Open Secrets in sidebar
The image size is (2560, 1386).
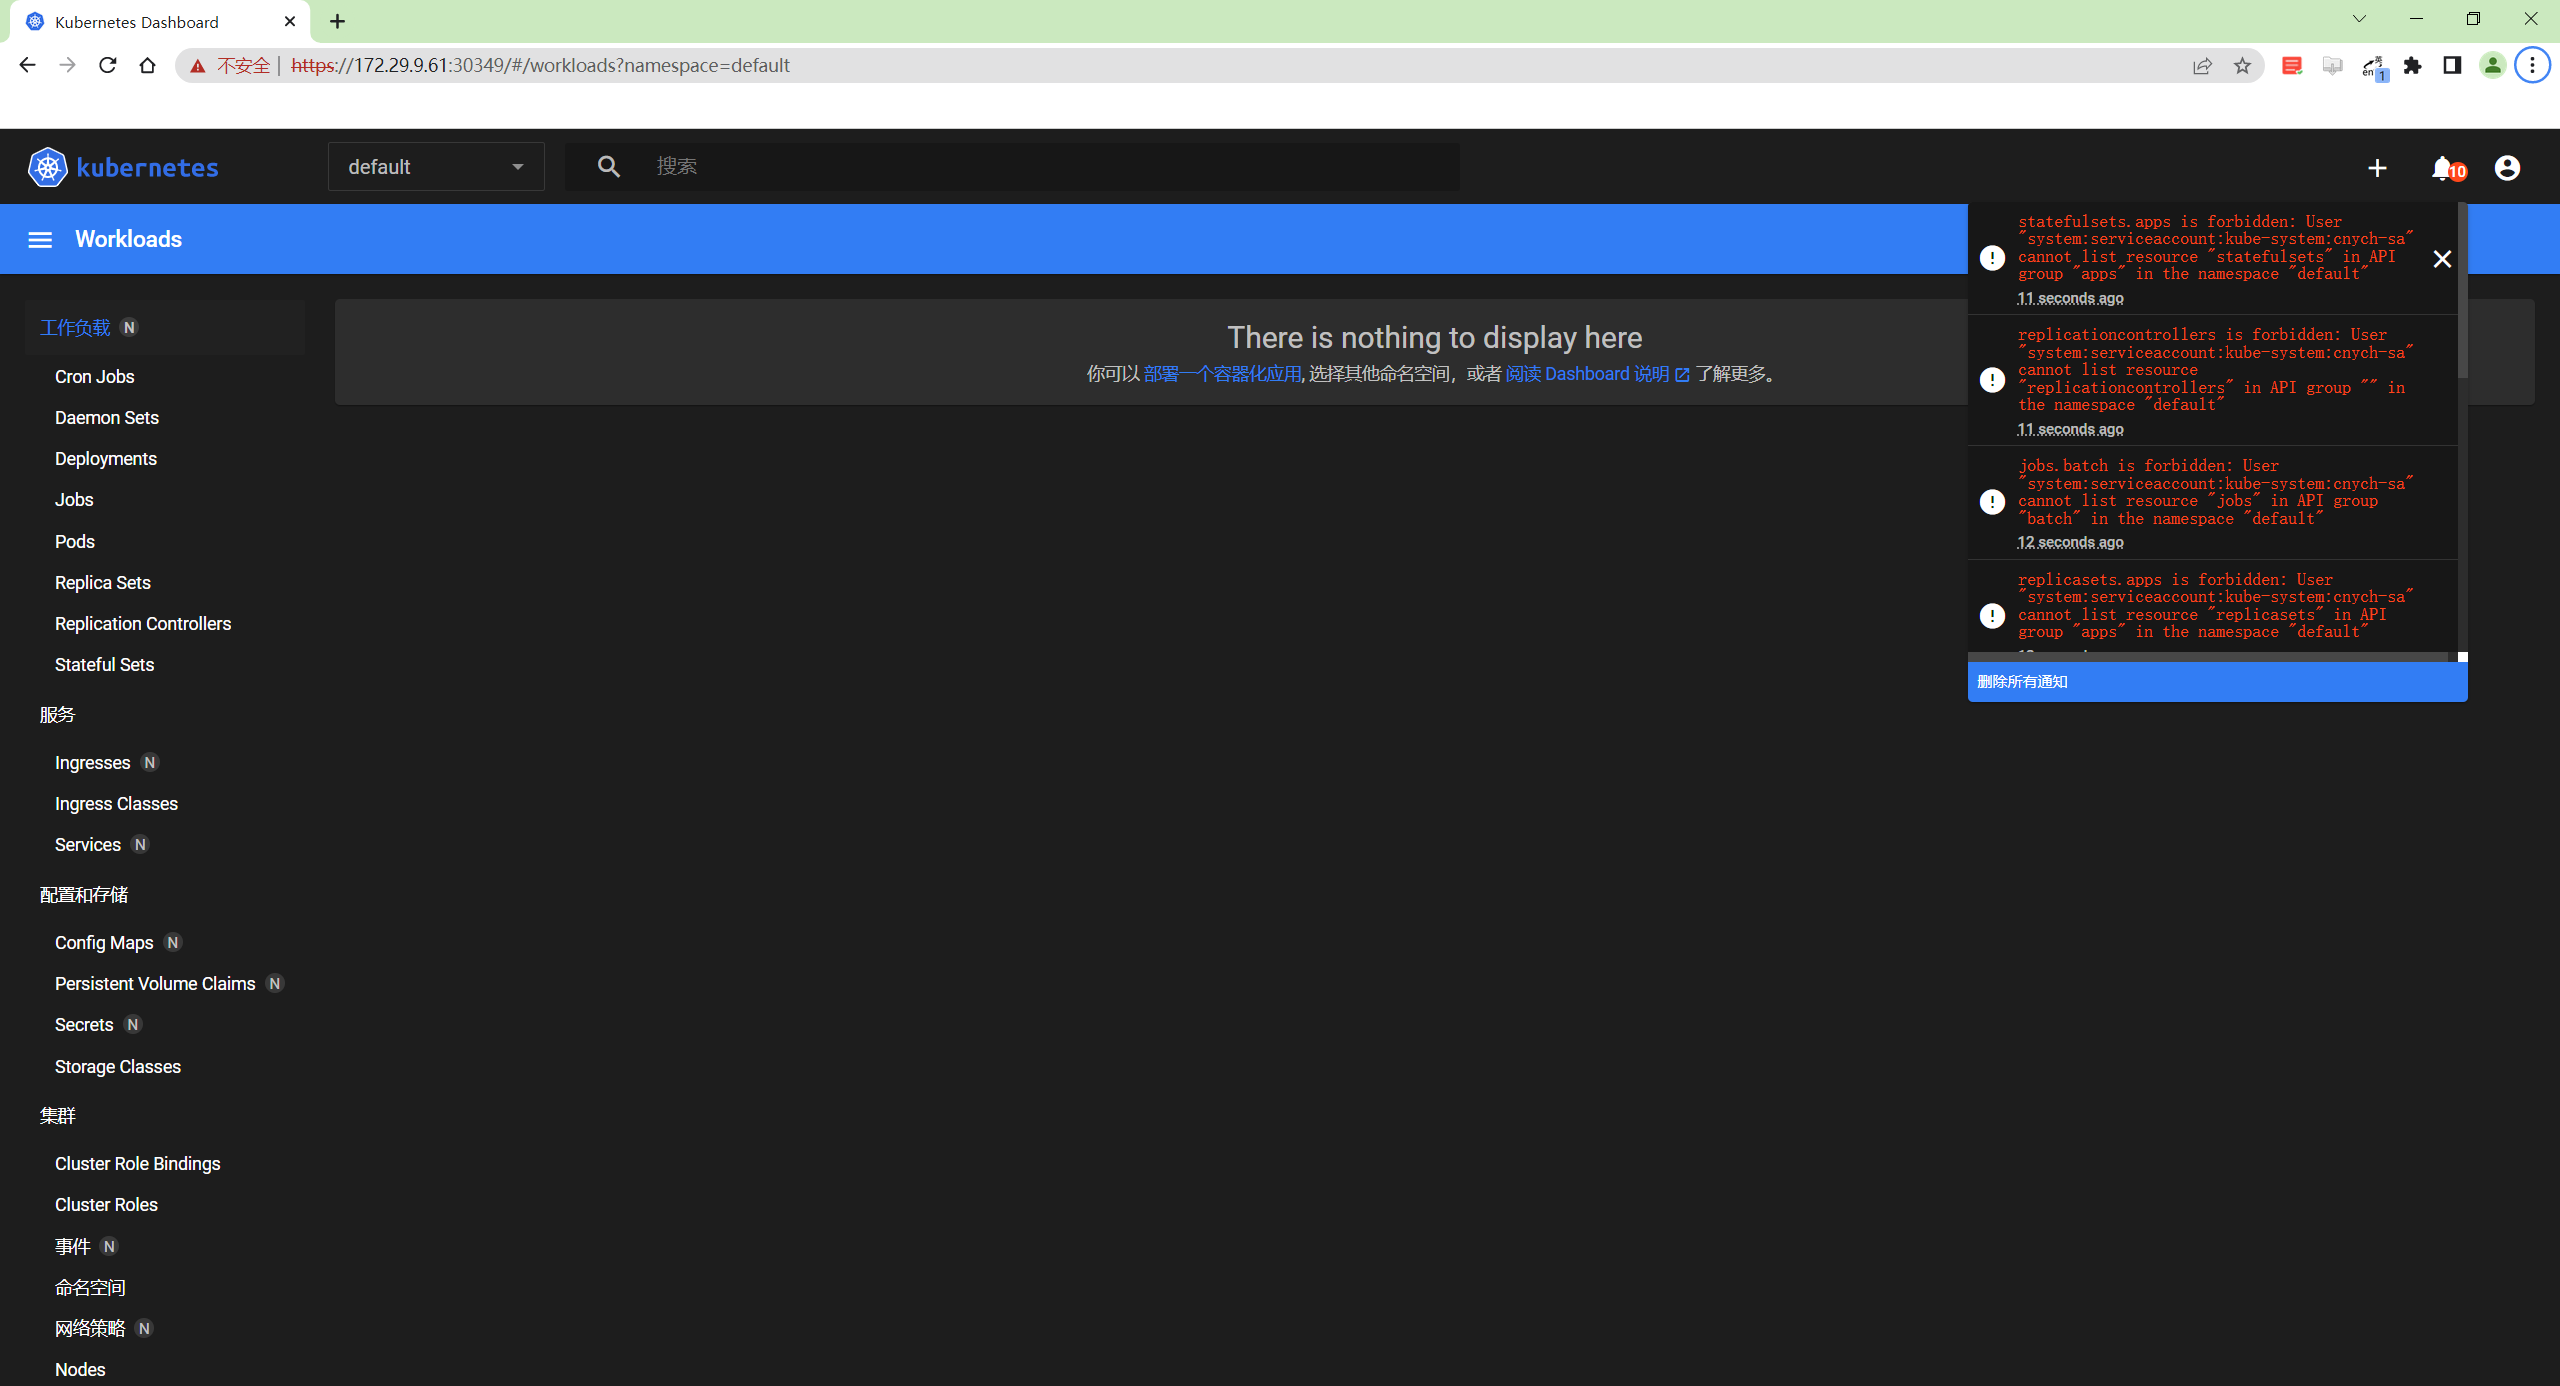coord(84,1025)
